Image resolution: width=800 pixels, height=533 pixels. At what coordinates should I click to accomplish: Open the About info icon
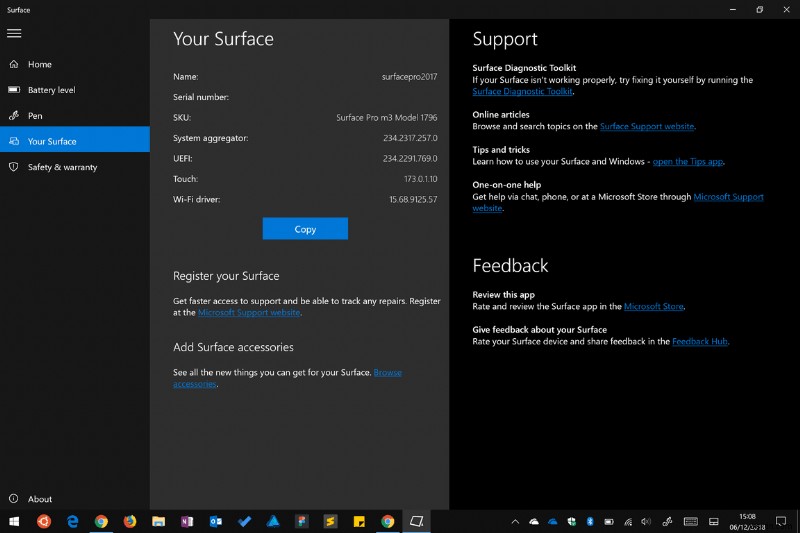(x=13, y=499)
